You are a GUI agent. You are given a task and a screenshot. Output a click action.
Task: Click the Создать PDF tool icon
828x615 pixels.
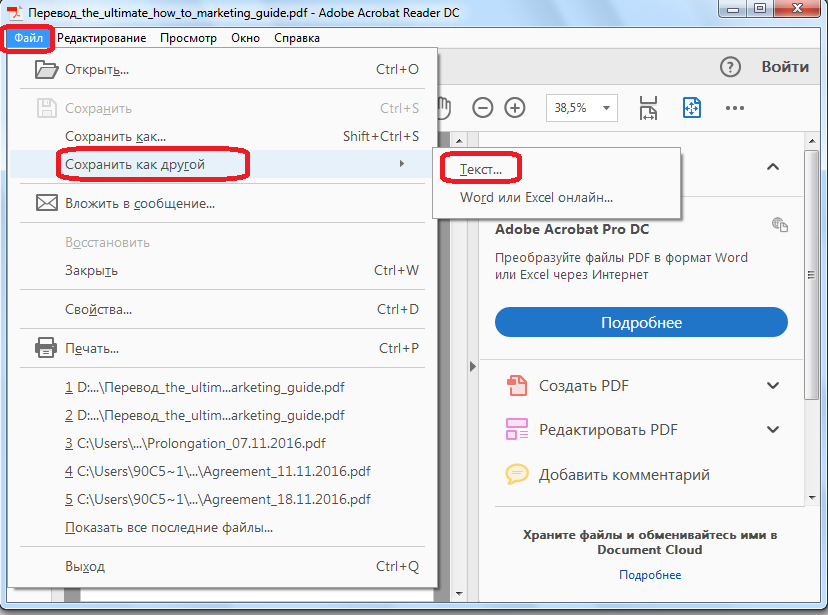516,386
